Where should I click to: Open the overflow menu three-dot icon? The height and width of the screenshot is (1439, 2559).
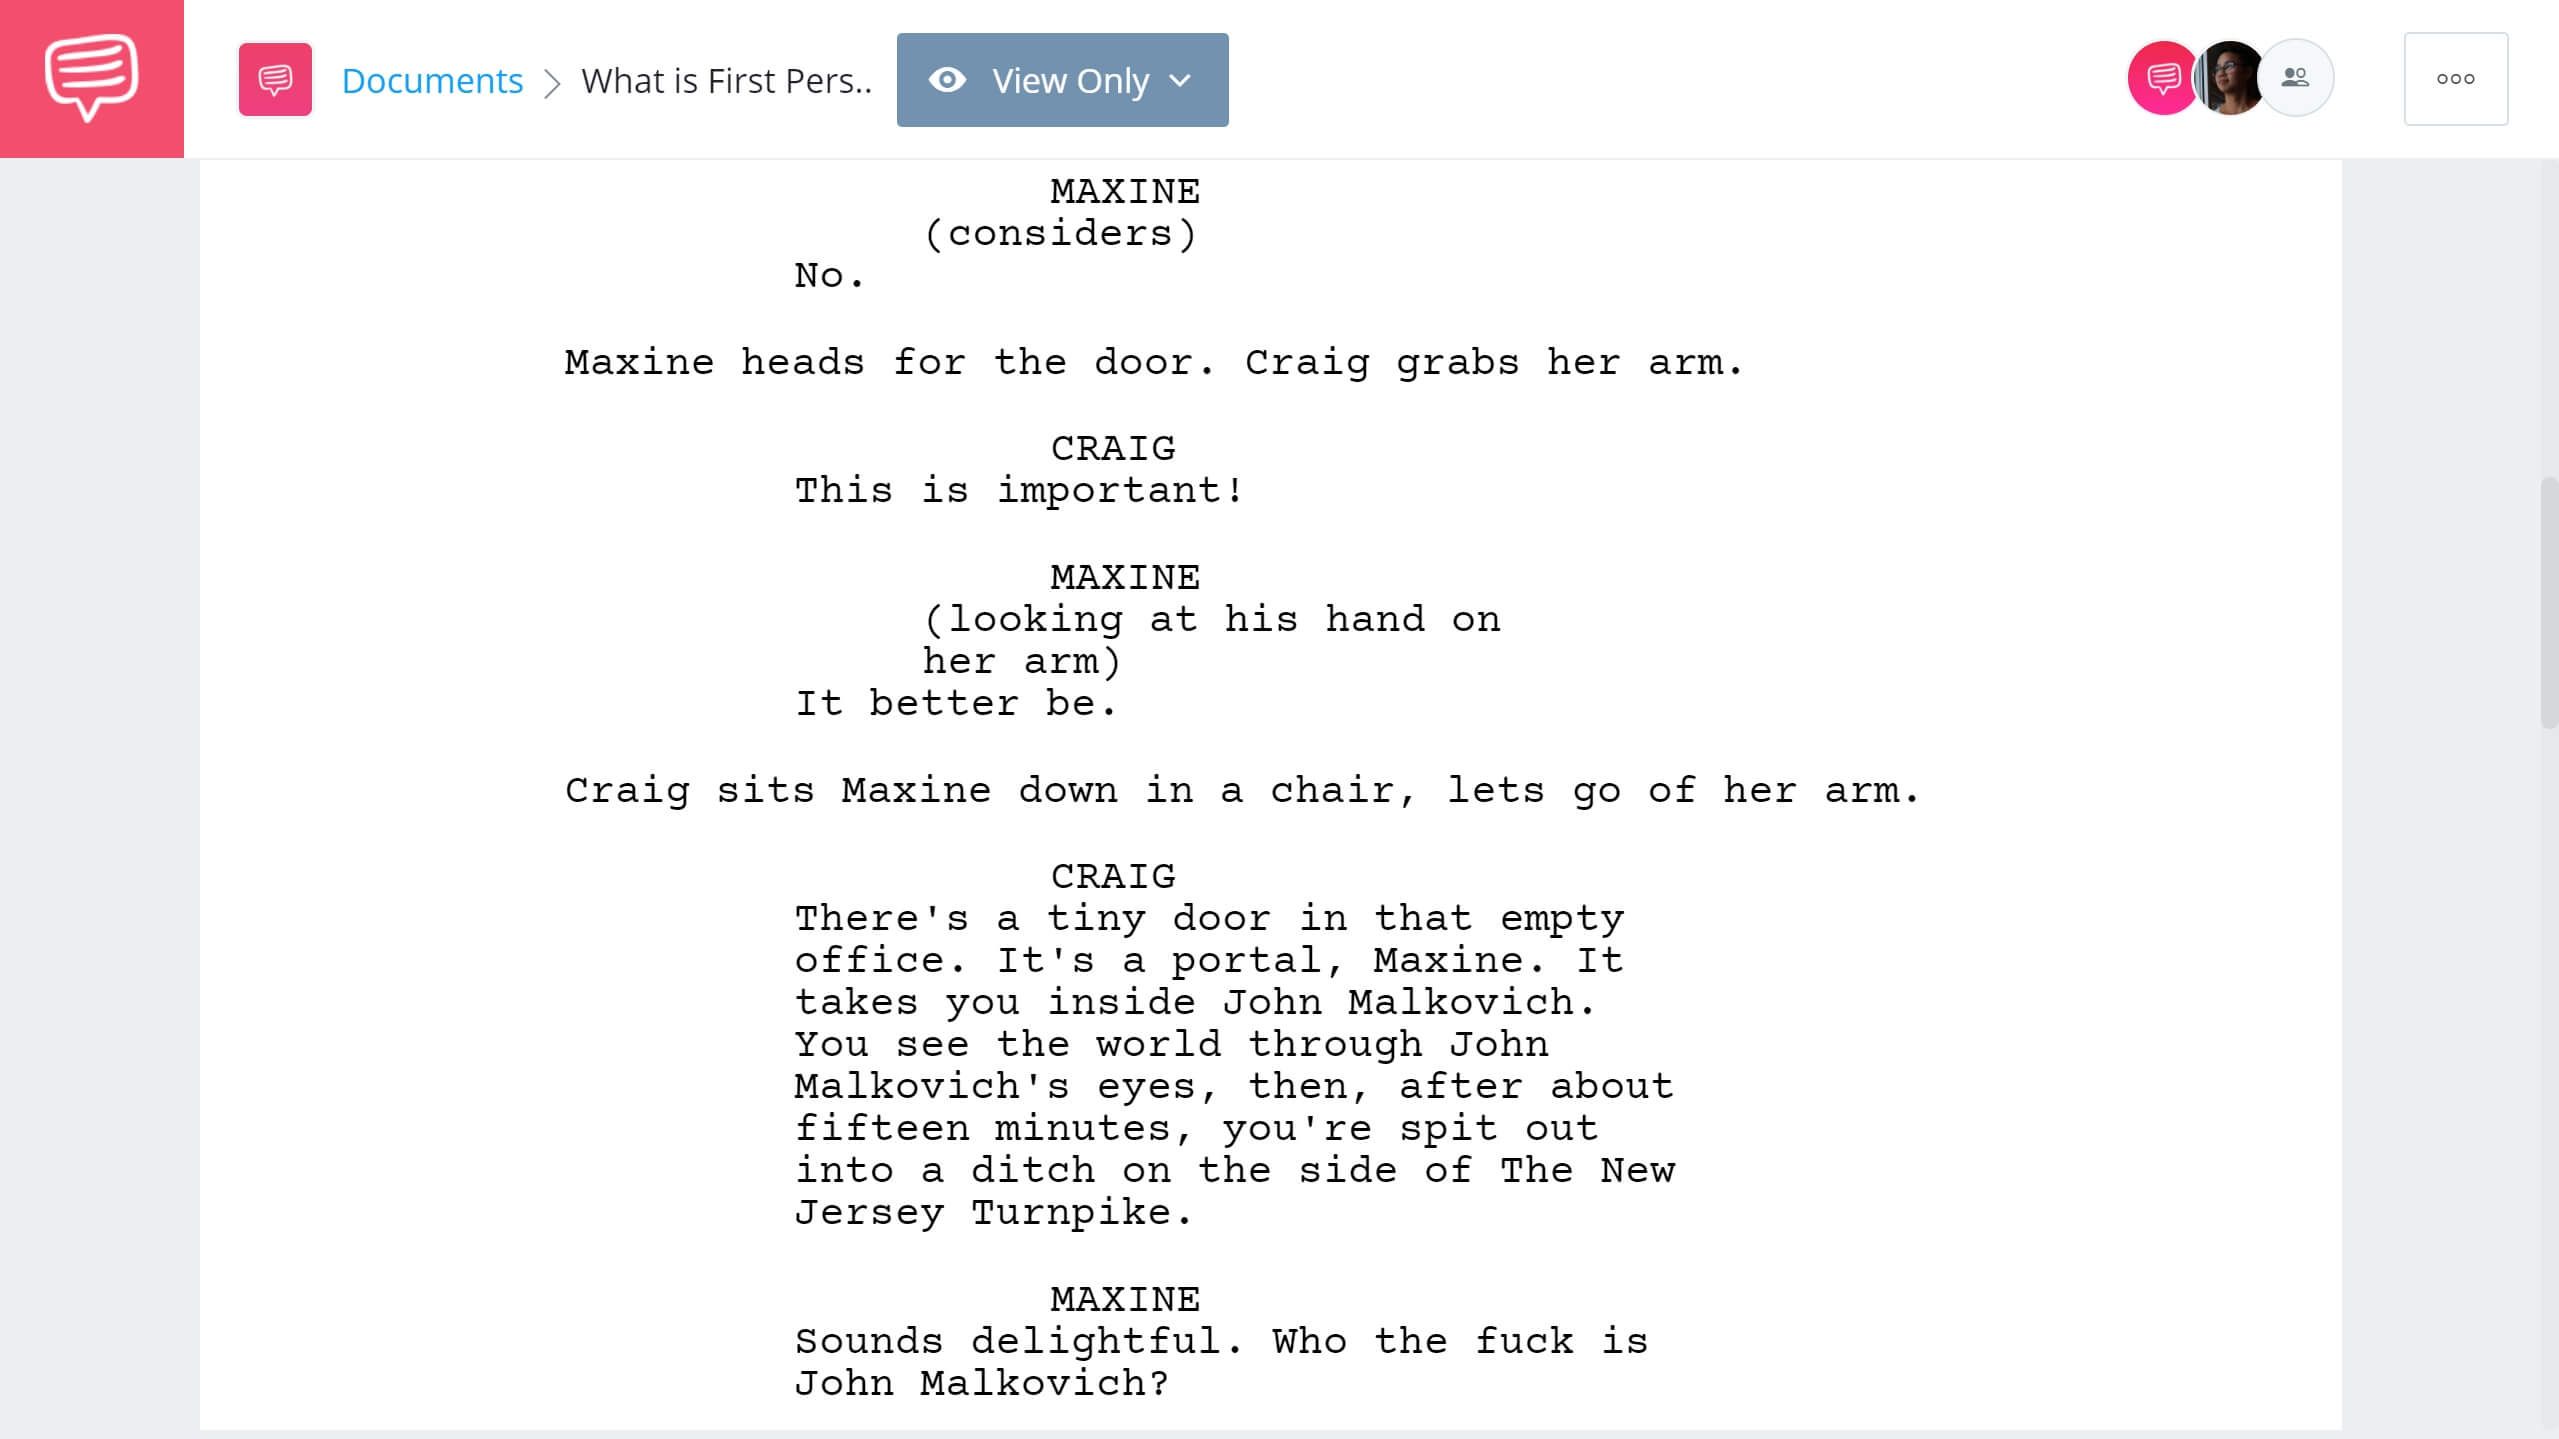2455,79
